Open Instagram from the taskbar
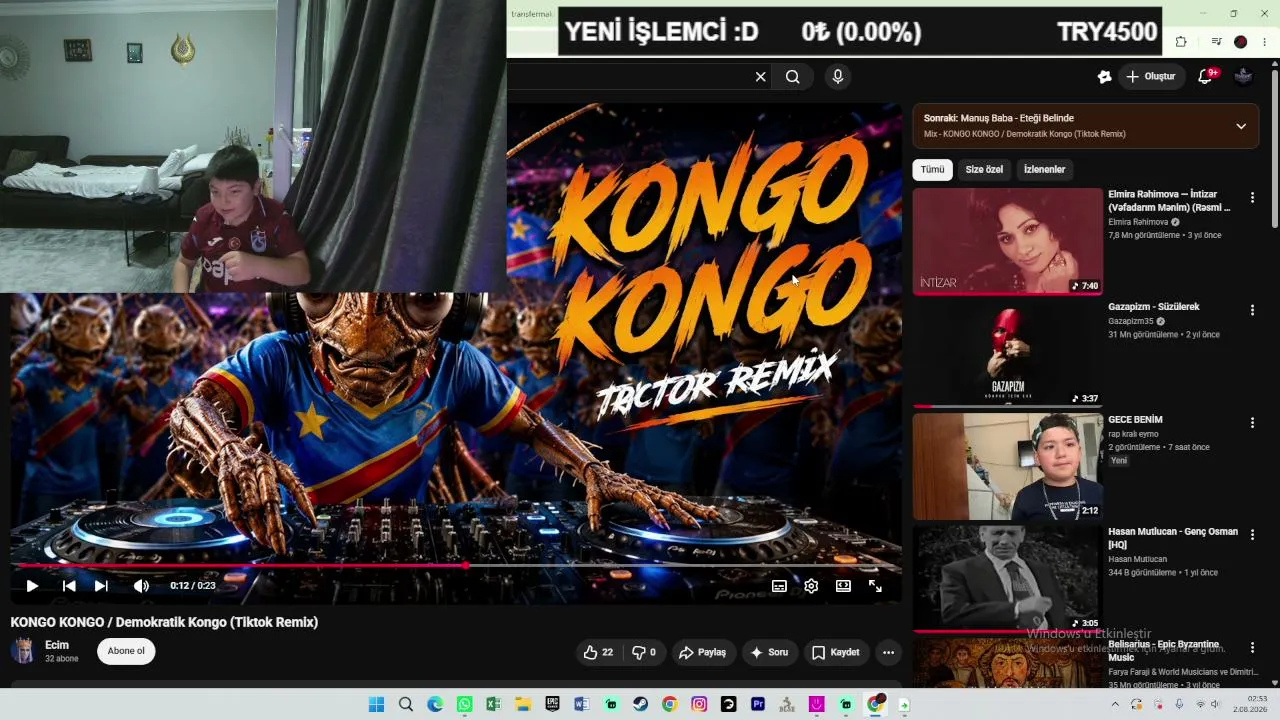The width and height of the screenshot is (1280, 720). click(x=699, y=705)
